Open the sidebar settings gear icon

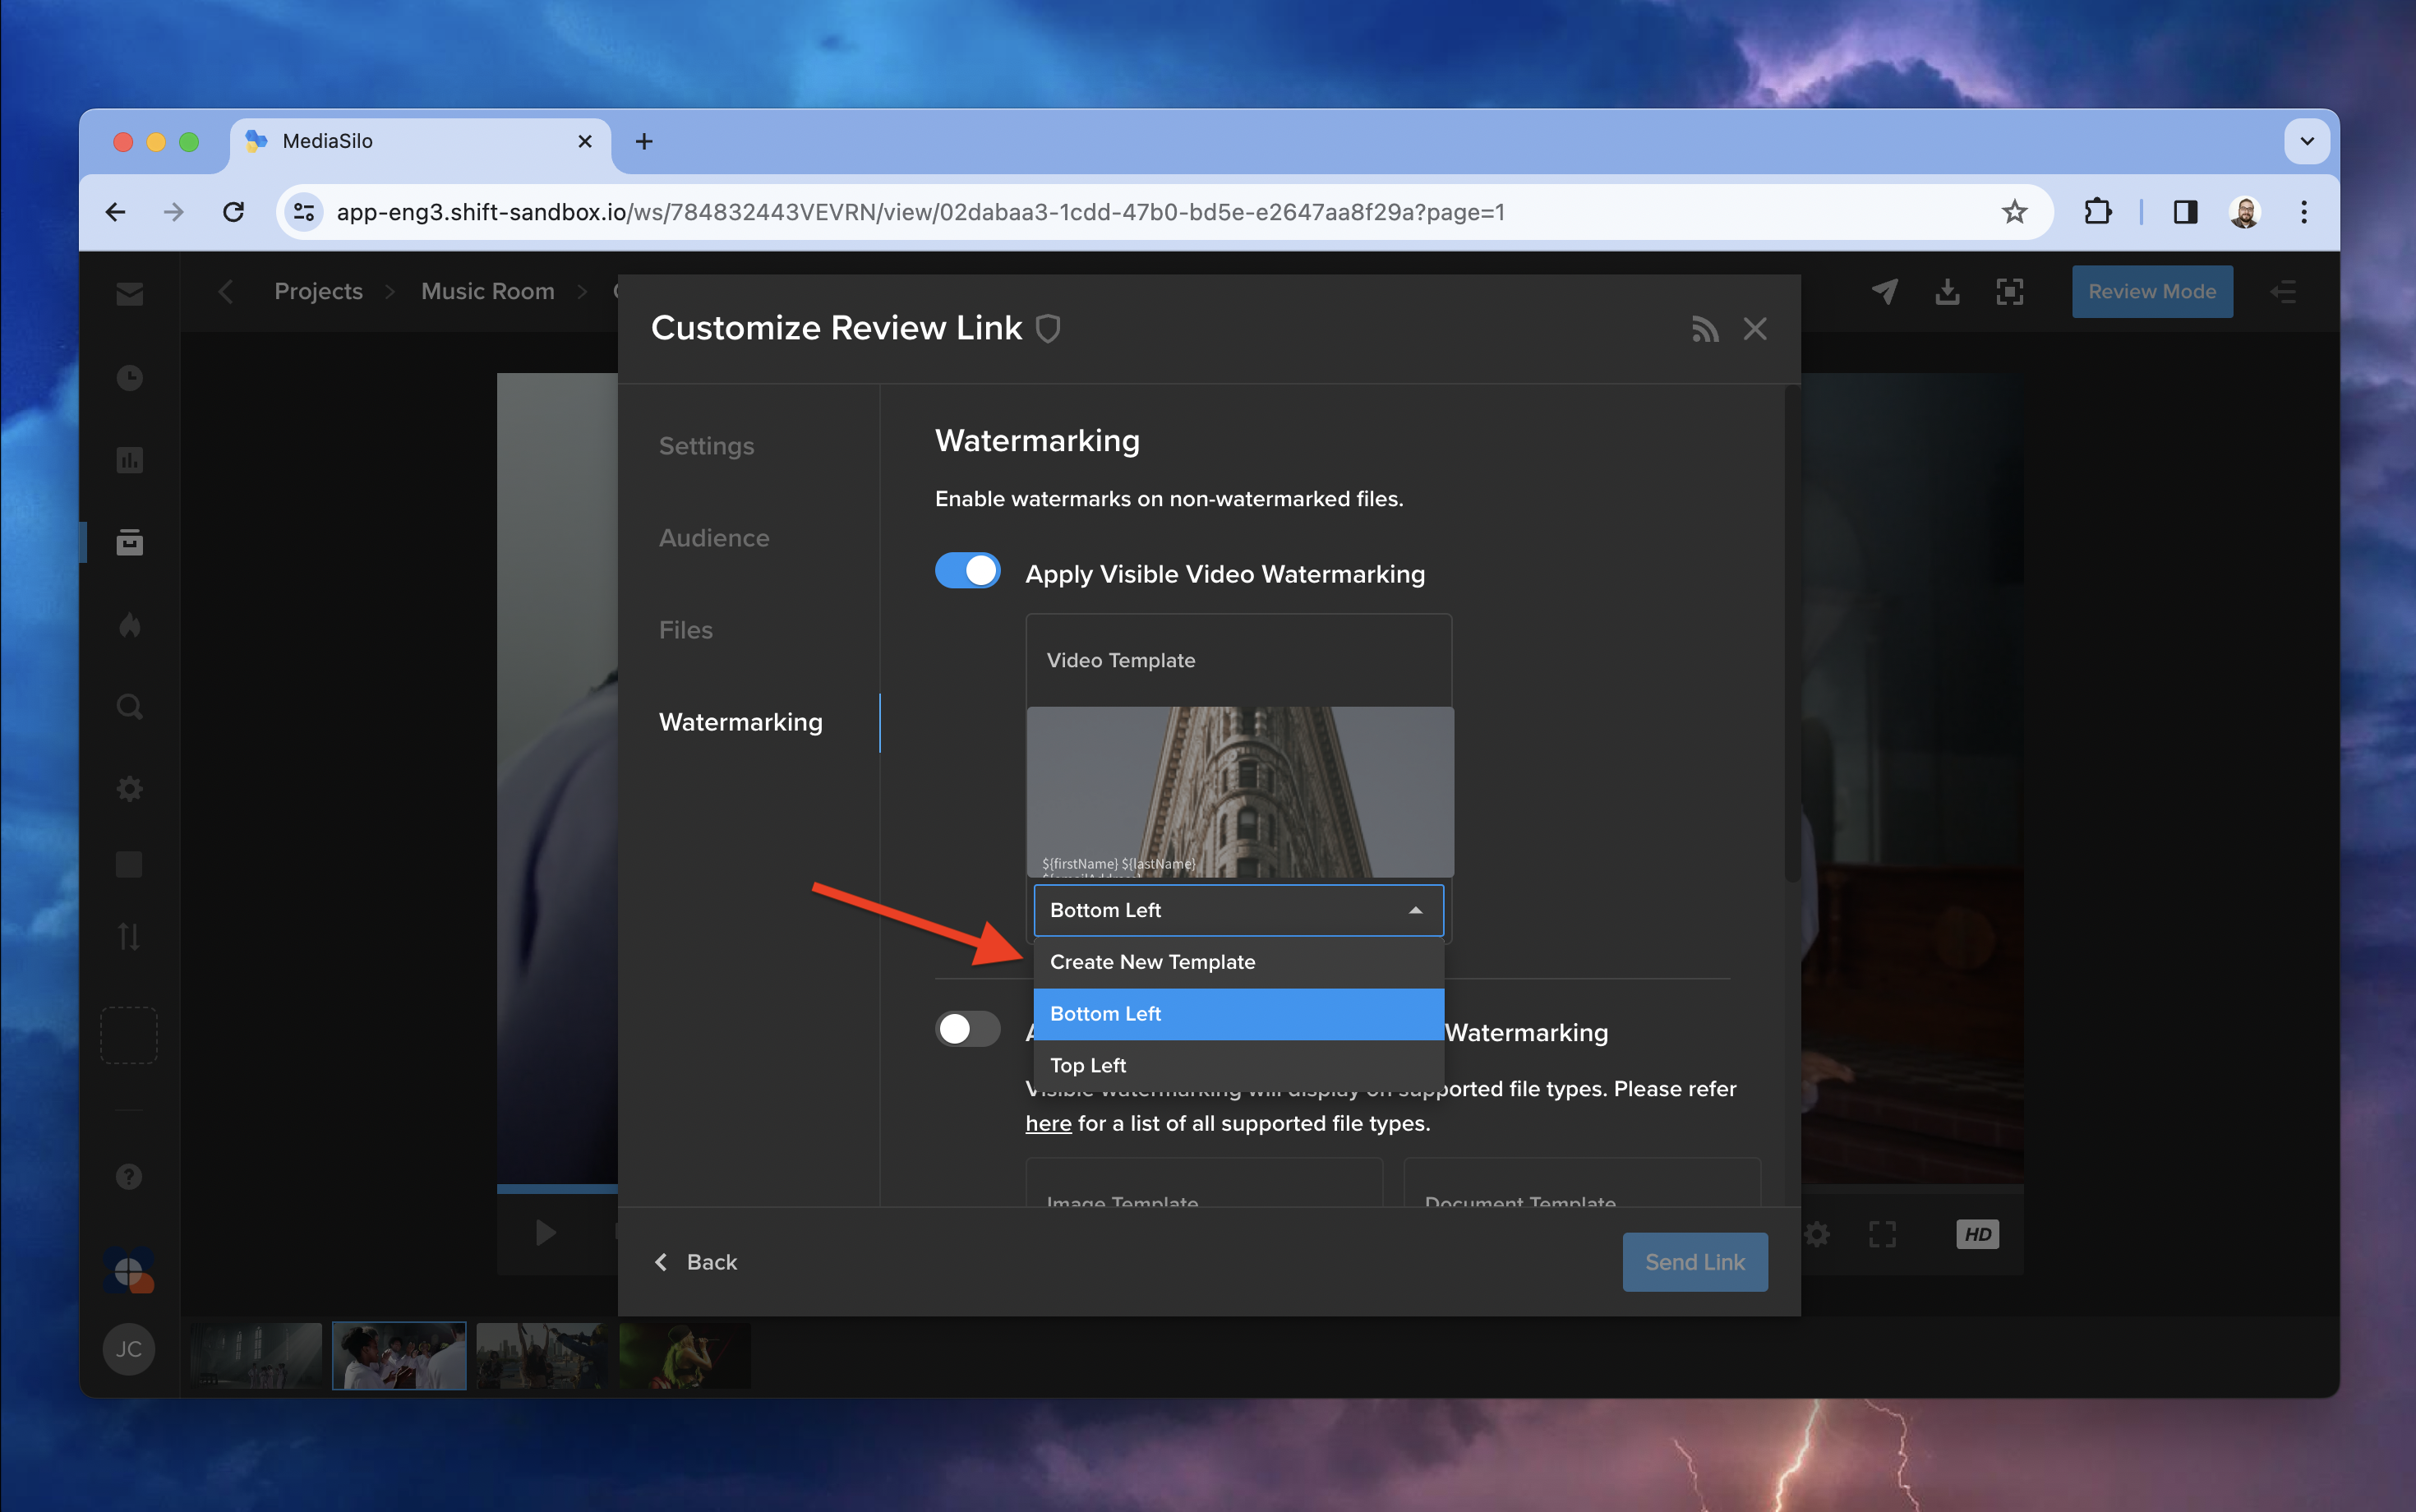click(x=129, y=789)
